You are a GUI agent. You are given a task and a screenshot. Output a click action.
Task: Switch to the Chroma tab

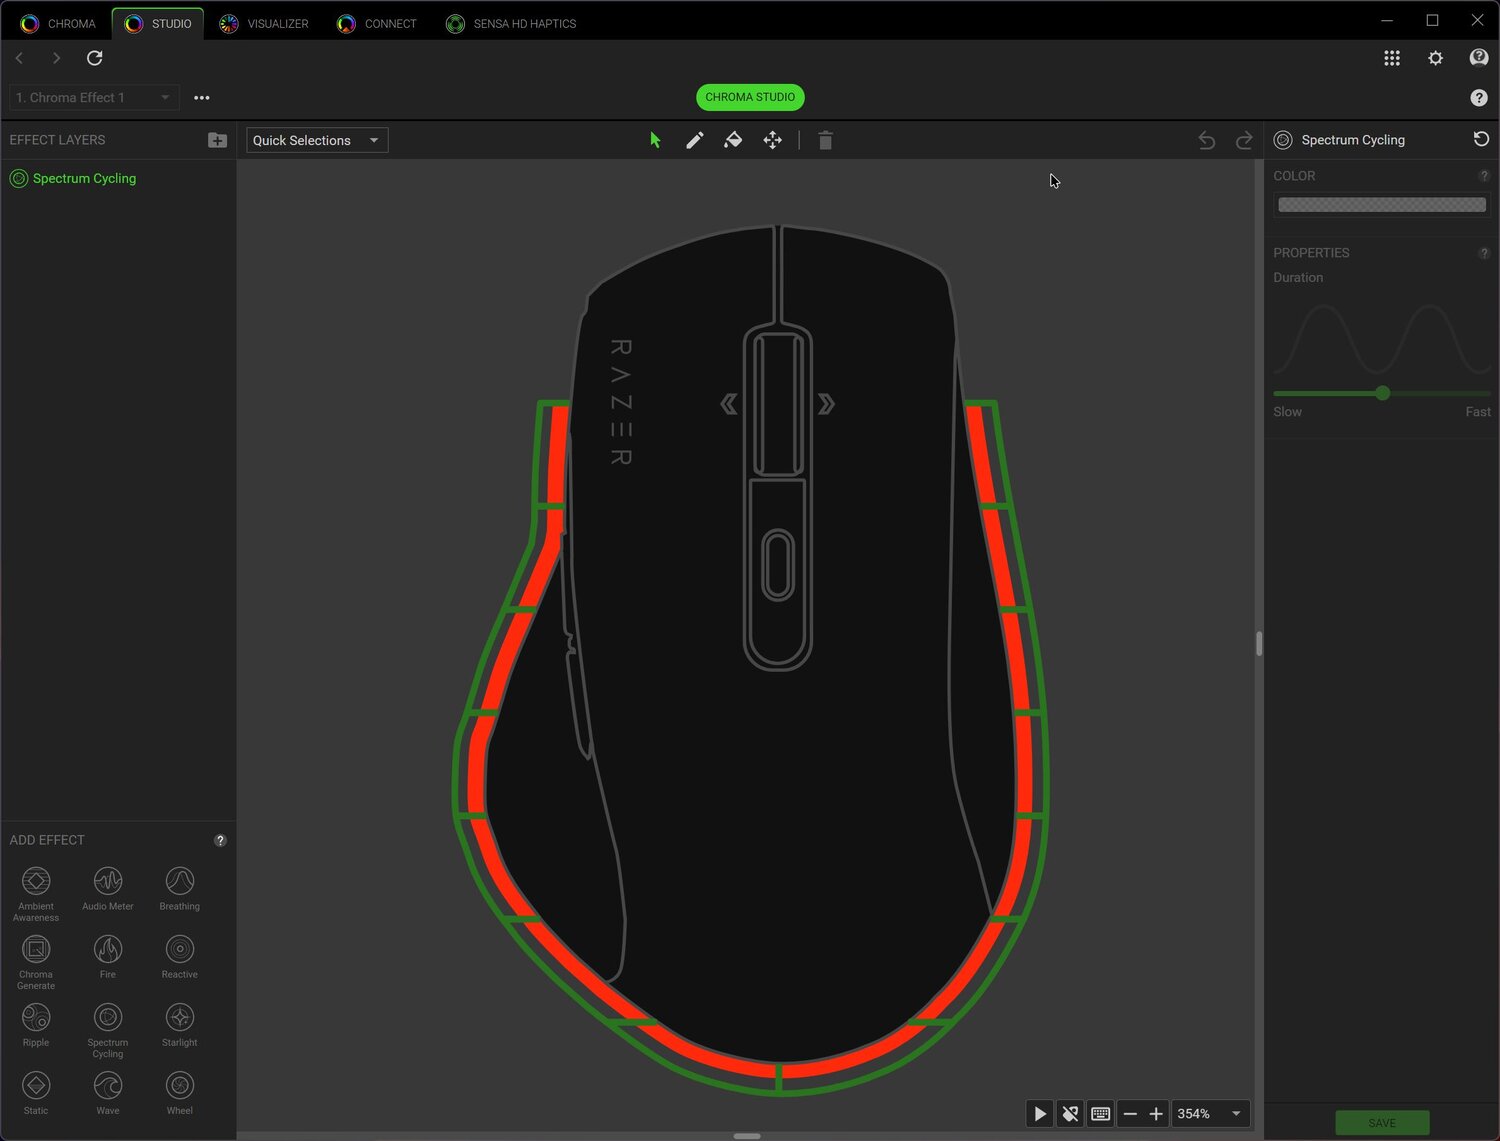(58, 23)
